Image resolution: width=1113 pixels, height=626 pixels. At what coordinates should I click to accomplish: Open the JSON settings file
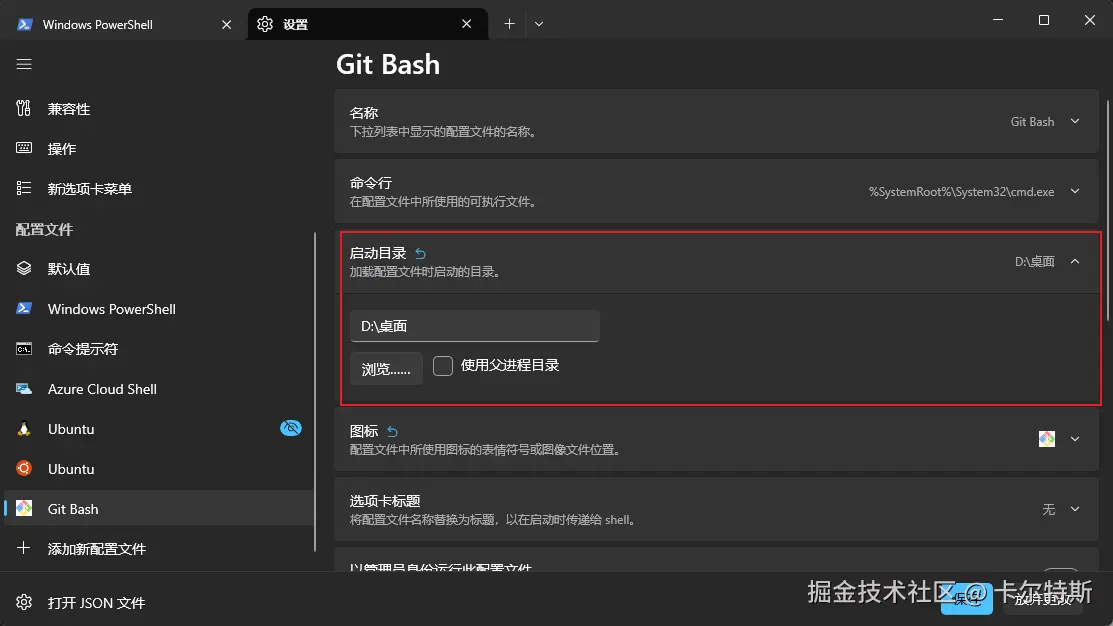click(96, 602)
